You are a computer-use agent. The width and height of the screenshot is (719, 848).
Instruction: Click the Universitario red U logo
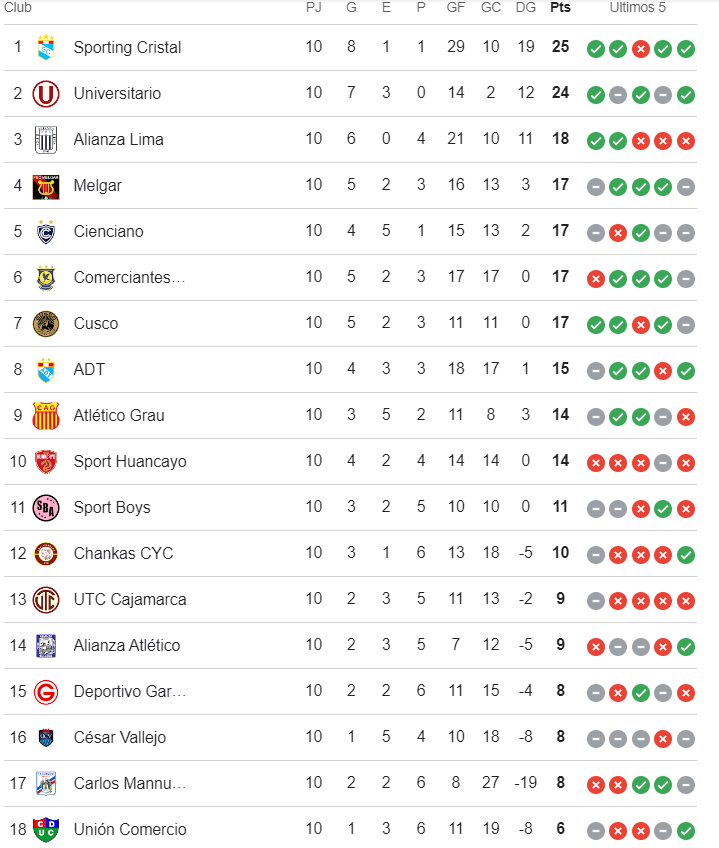[x=45, y=93]
